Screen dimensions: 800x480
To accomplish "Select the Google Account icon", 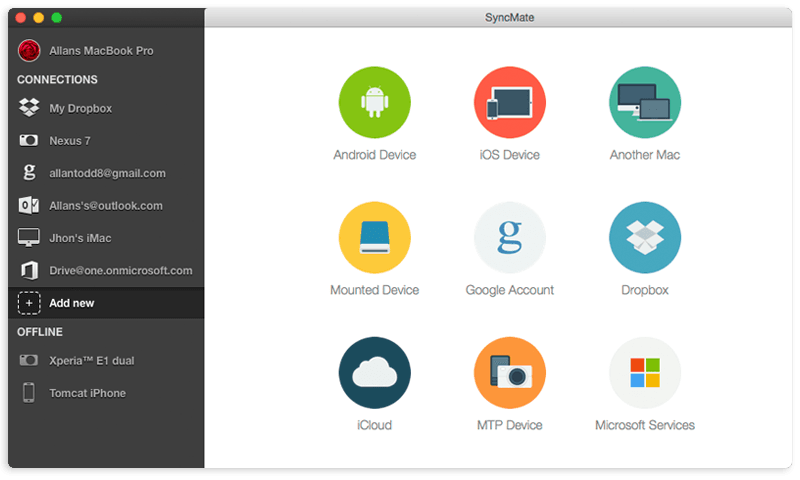I will coord(509,237).
